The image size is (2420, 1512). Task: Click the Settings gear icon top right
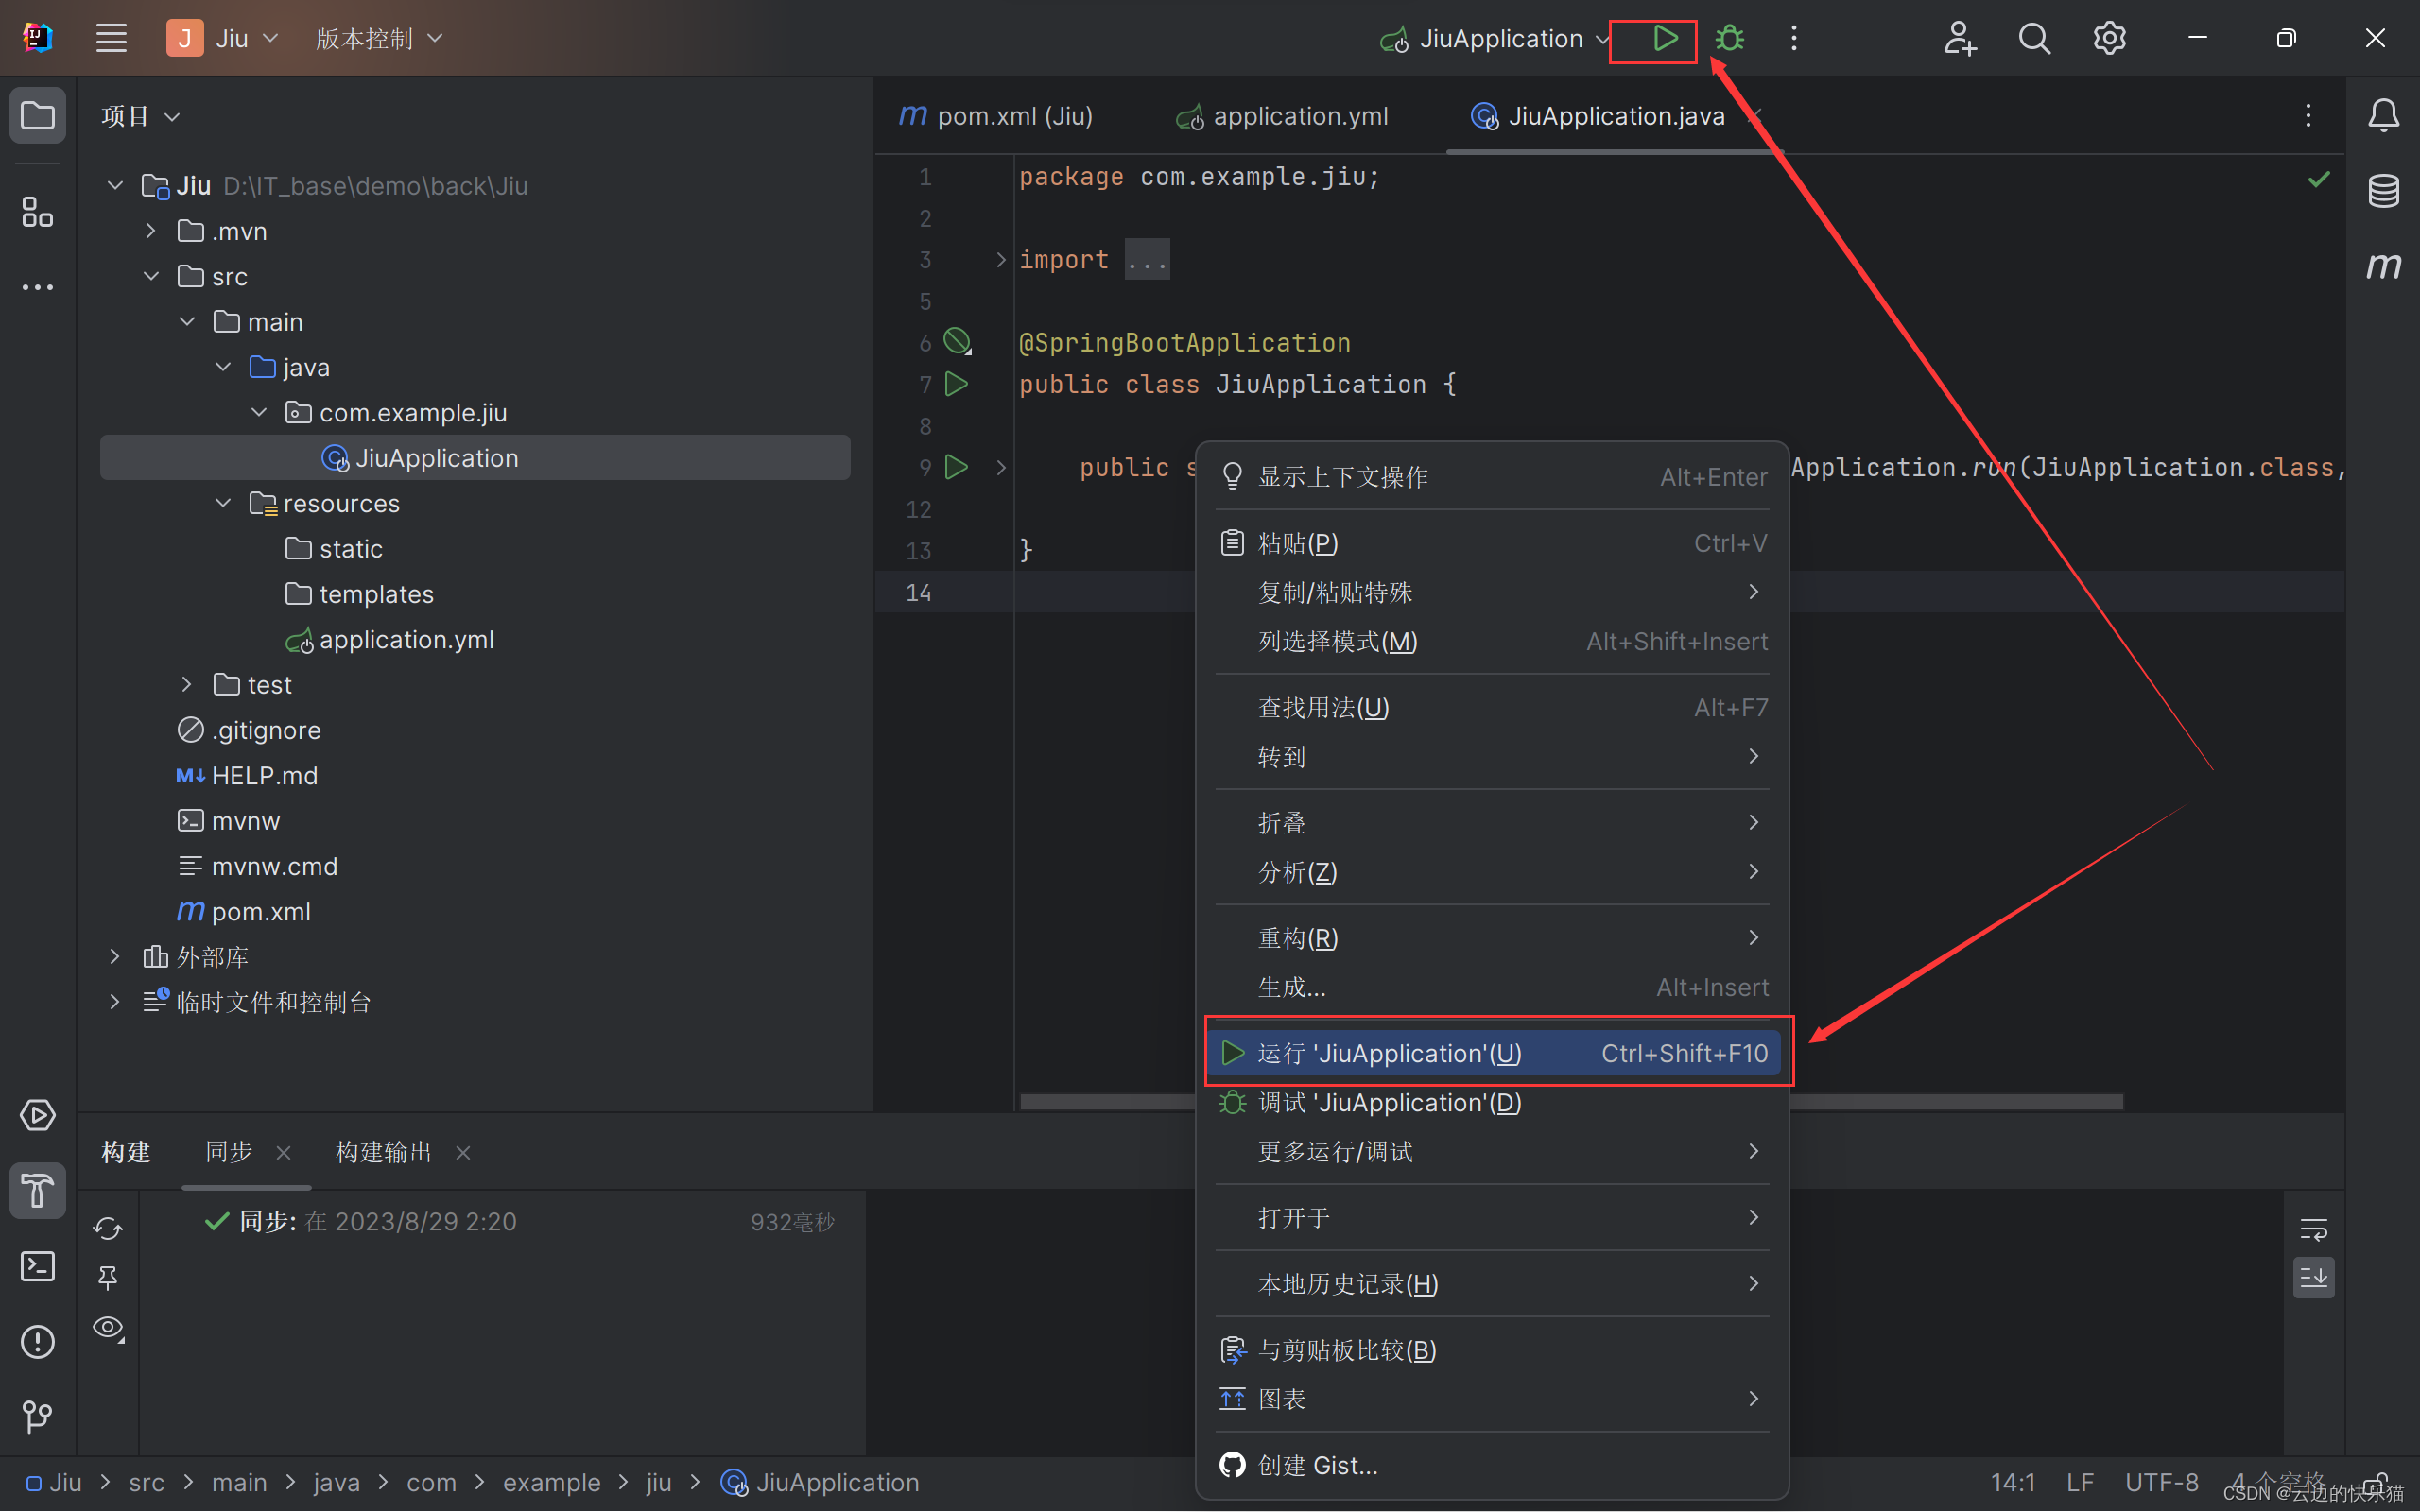[2110, 39]
